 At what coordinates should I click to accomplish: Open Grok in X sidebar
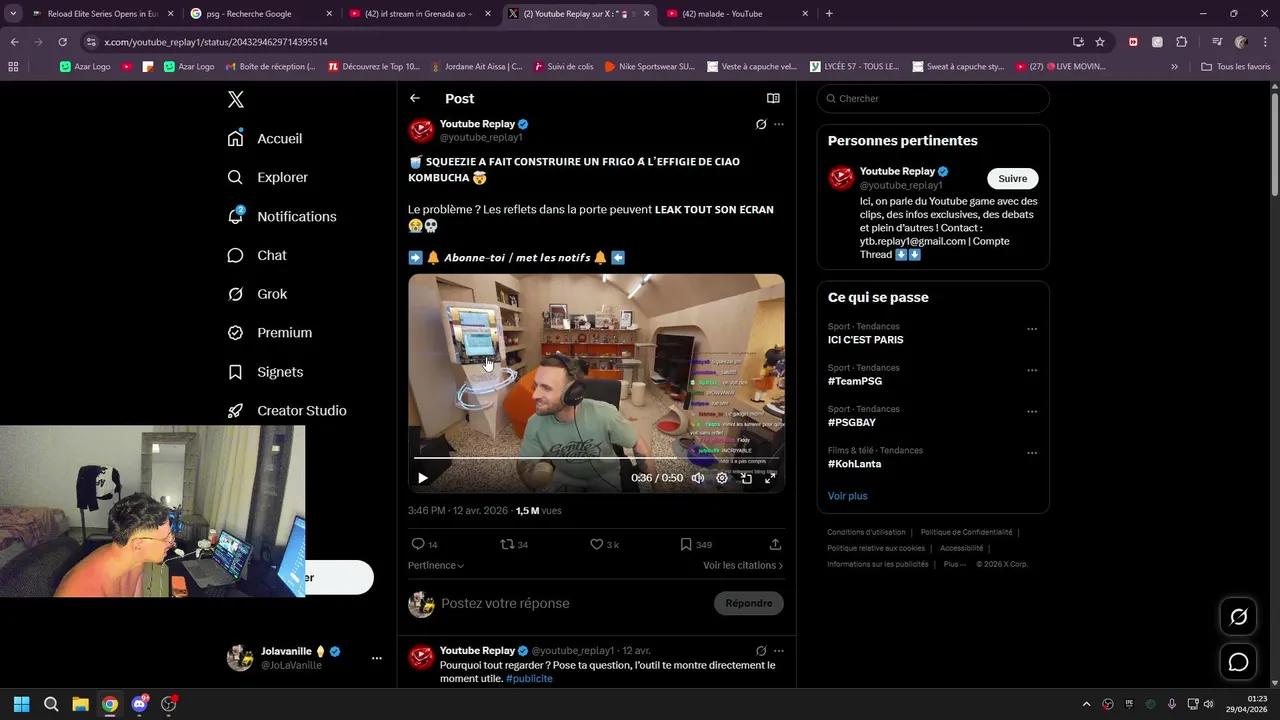pyautogui.click(x=257, y=294)
